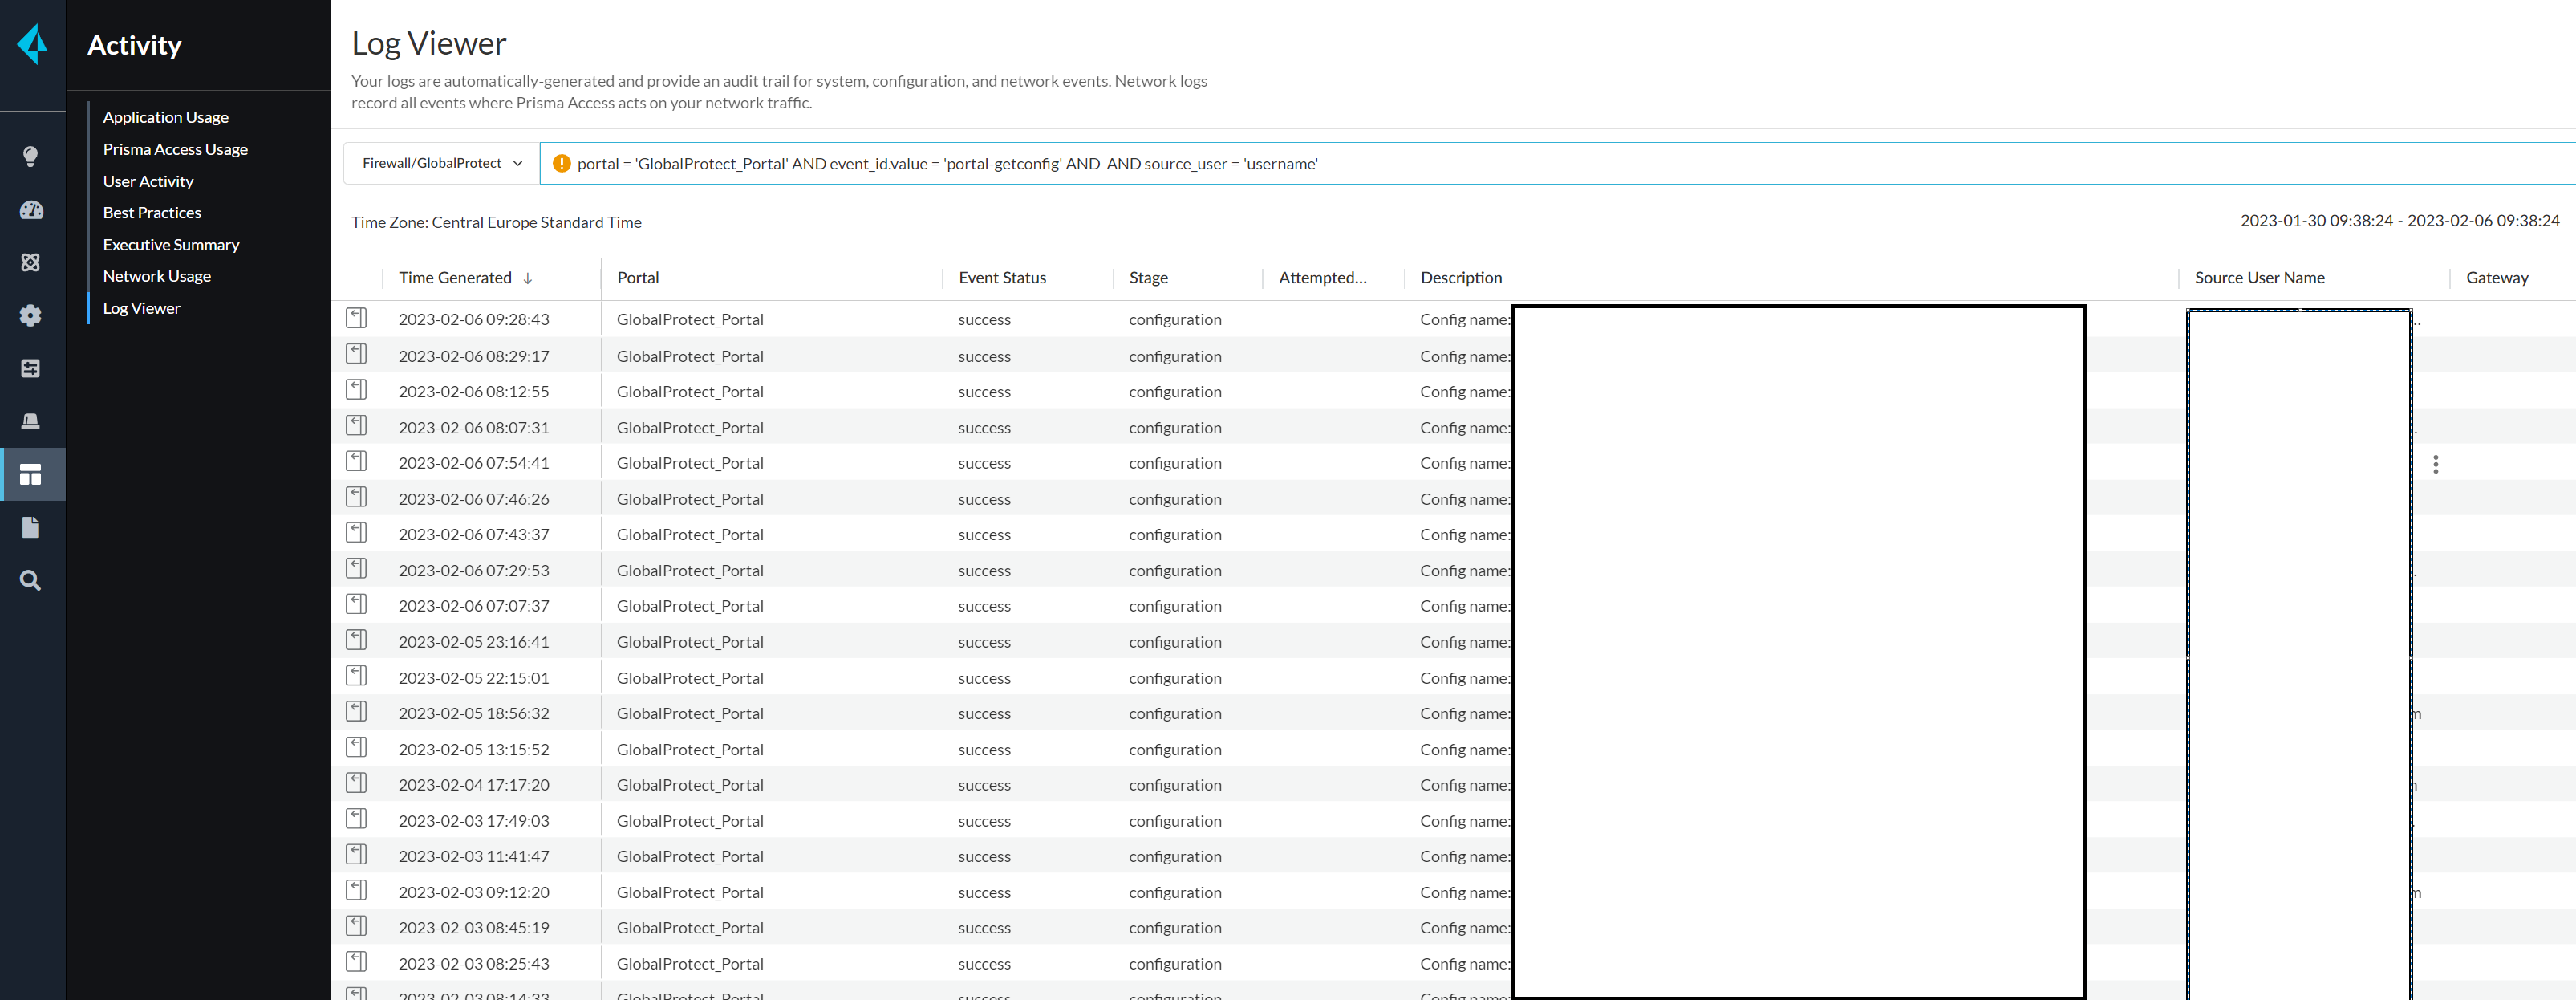The image size is (2576, 1000).
Task: Open log details for 08:12:55 row
Action: point(356,390)
